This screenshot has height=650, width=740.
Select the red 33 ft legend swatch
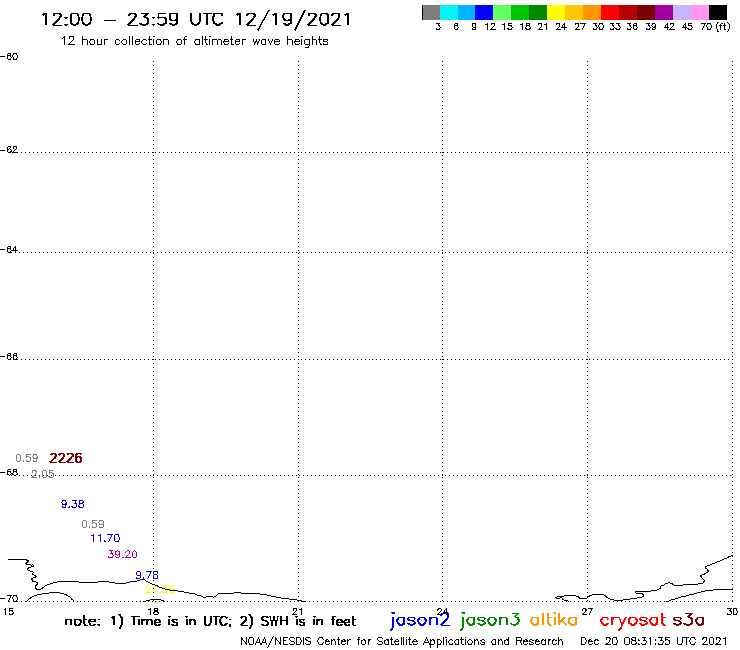click(x=610, y=12)
